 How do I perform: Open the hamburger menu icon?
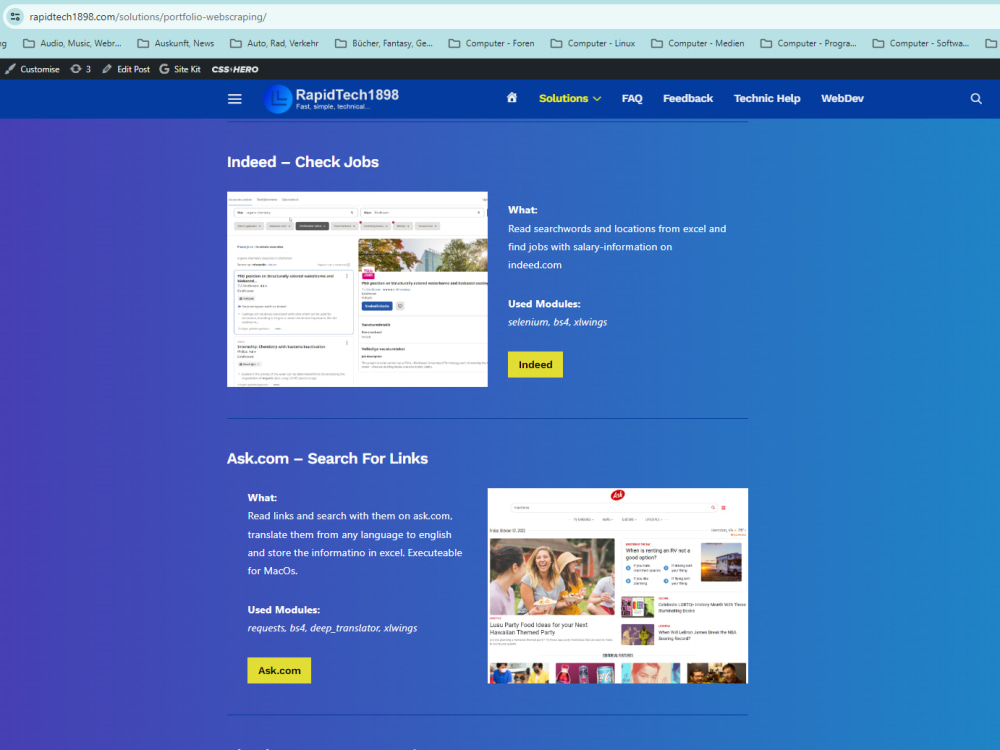click(235, 99)
